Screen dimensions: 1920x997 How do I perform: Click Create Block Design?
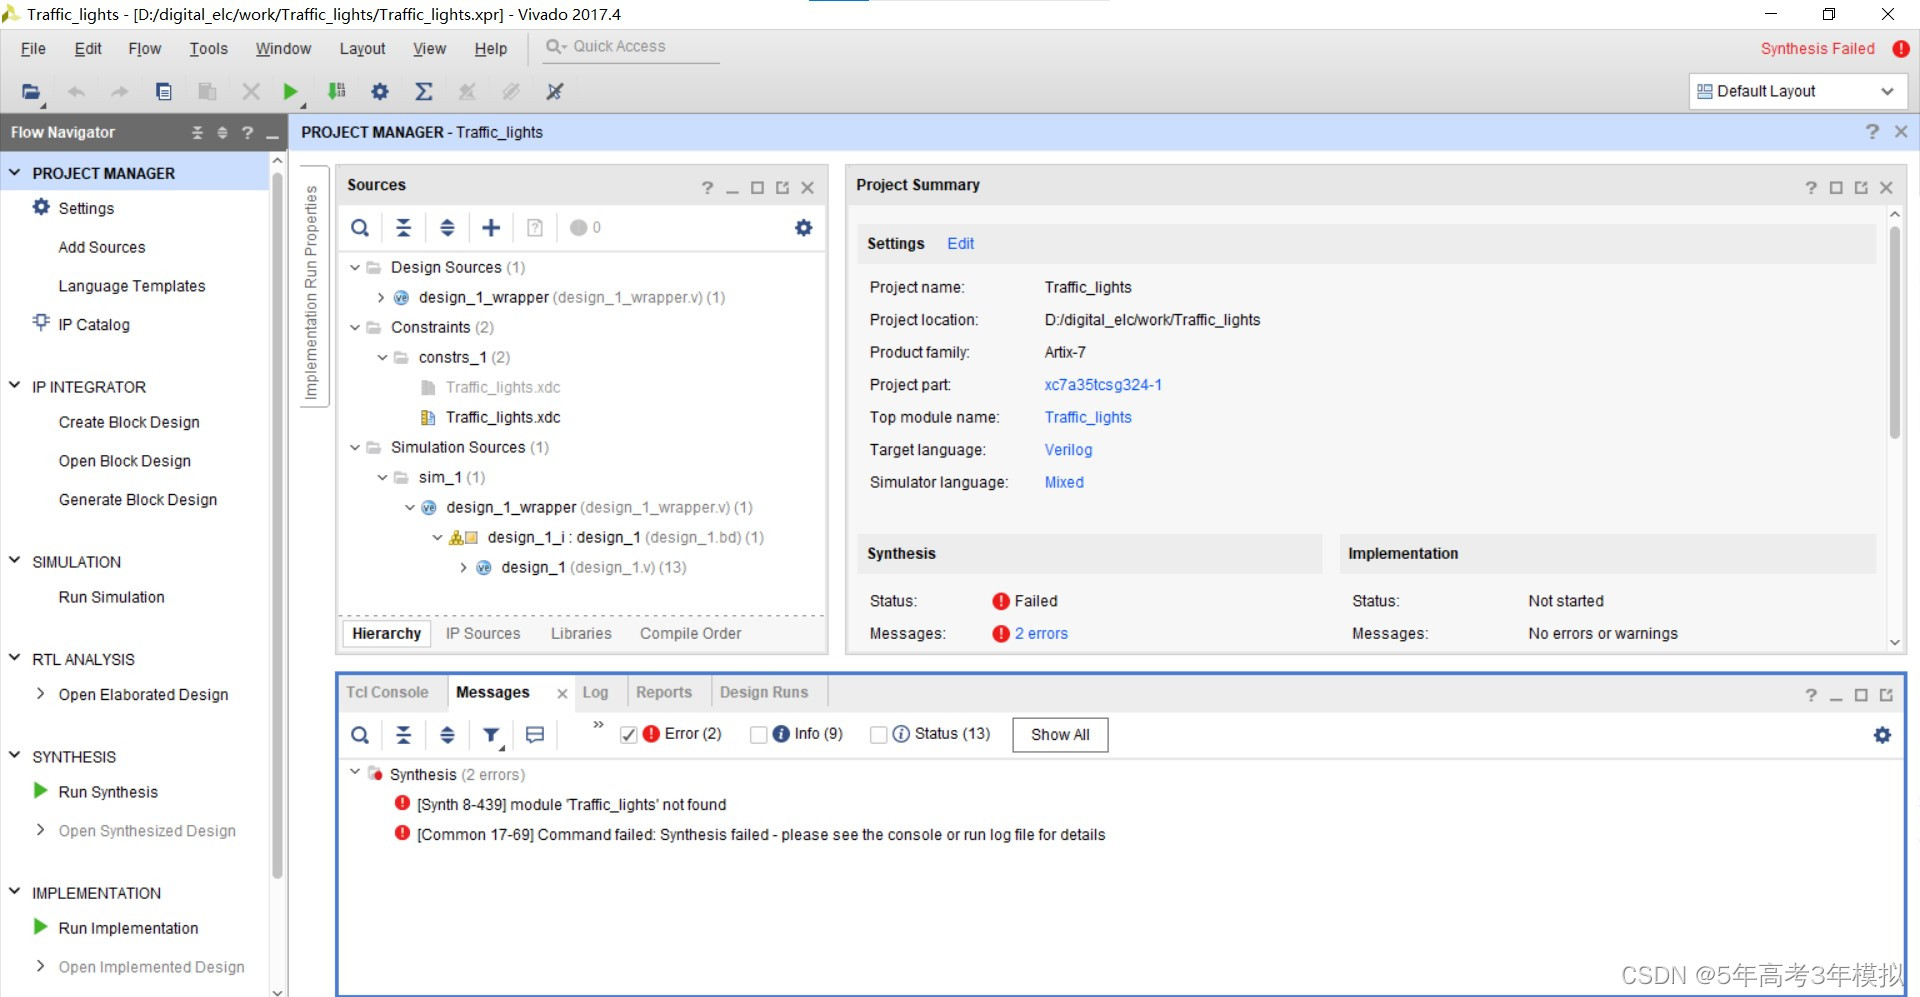point(129,422)
